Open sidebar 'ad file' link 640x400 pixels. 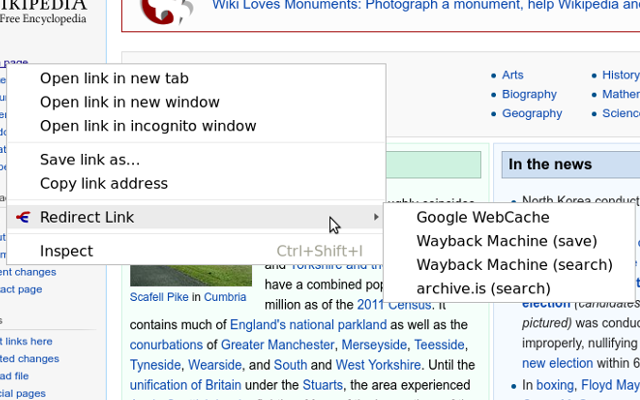tap(14, 376)
